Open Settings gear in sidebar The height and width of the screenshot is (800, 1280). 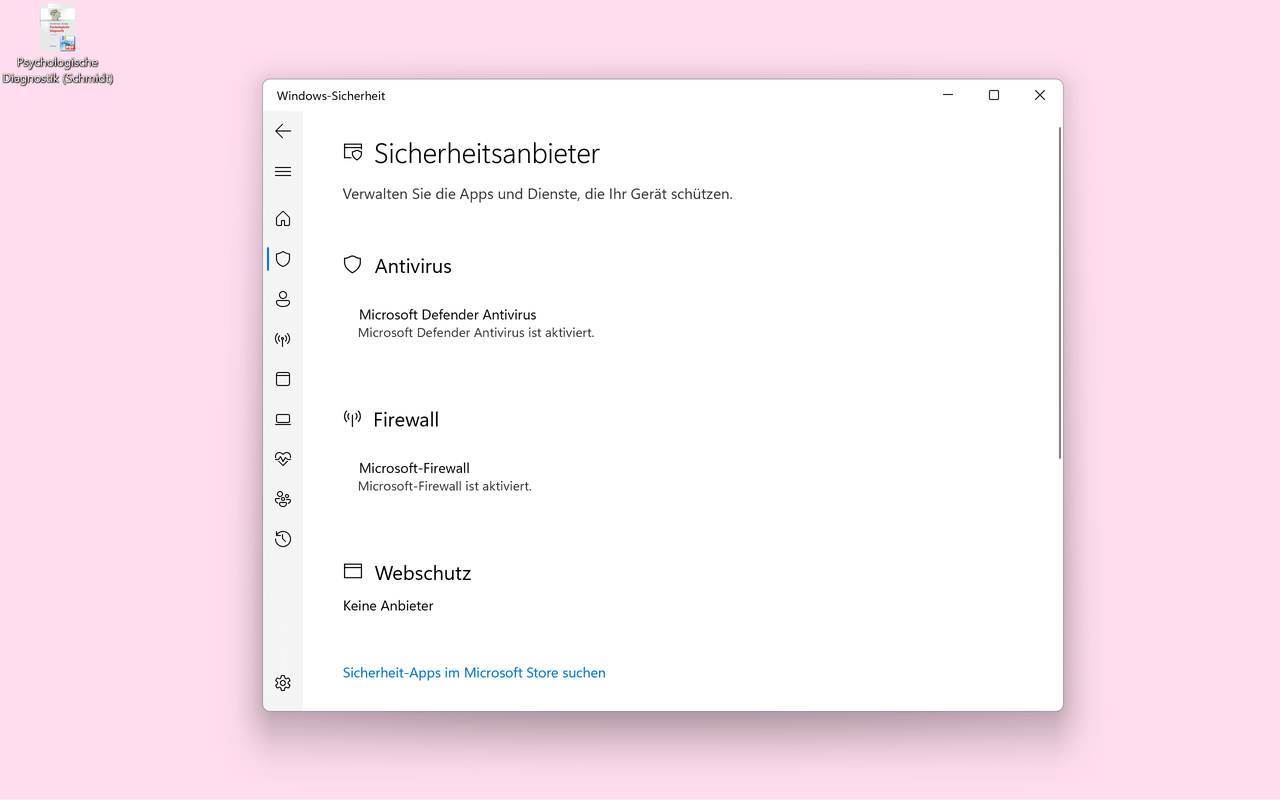283,683
